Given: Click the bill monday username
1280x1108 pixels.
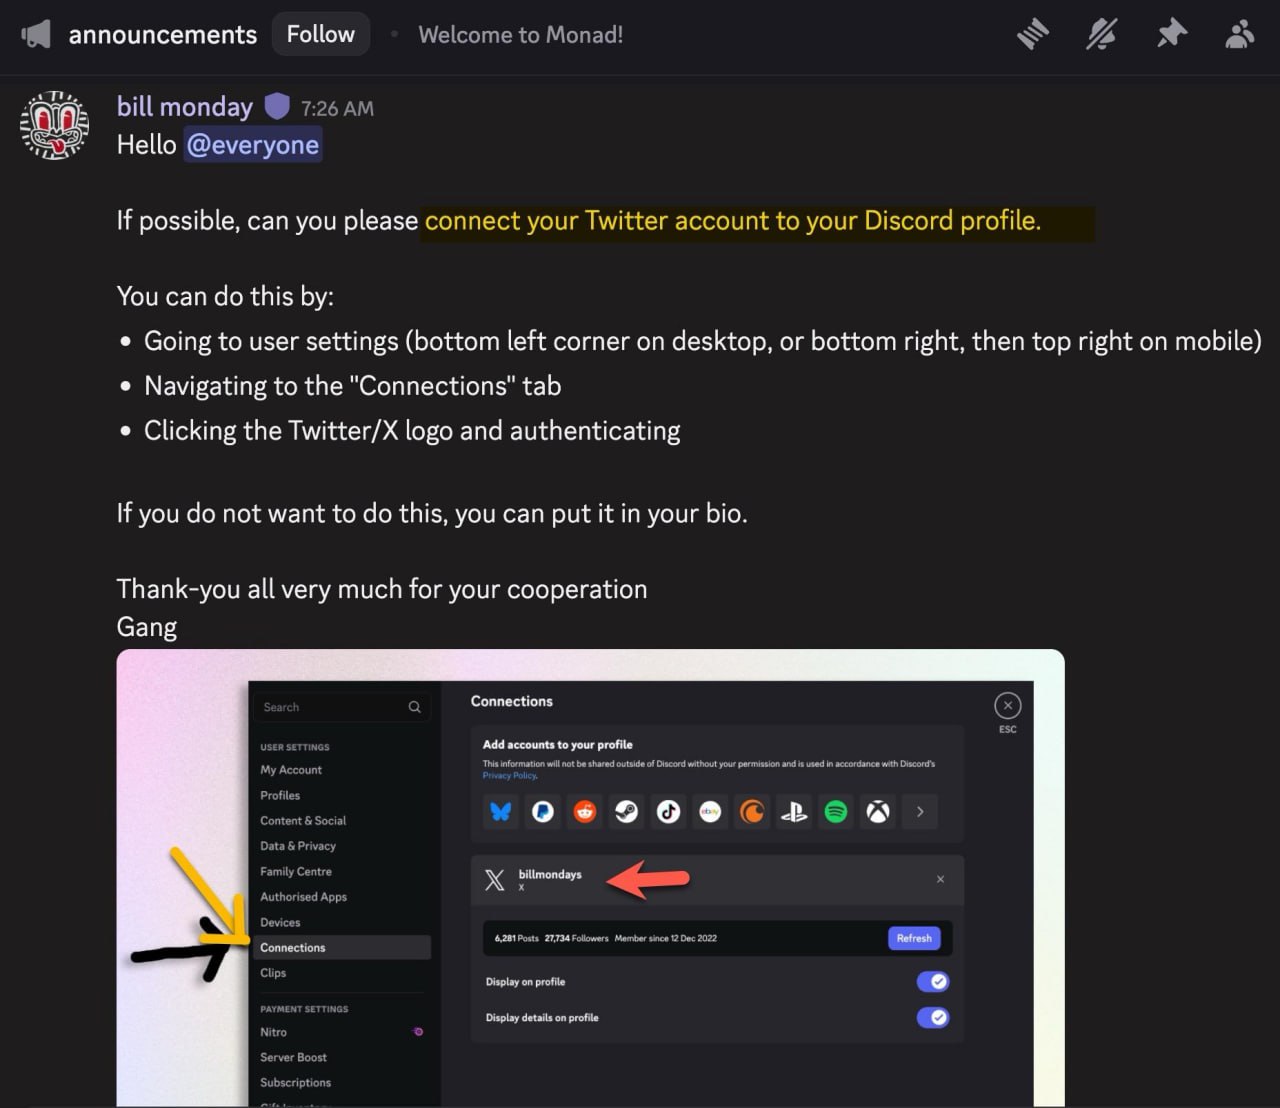Looking at the screenshot, I should pyautogui.click(x=185, y=107).
